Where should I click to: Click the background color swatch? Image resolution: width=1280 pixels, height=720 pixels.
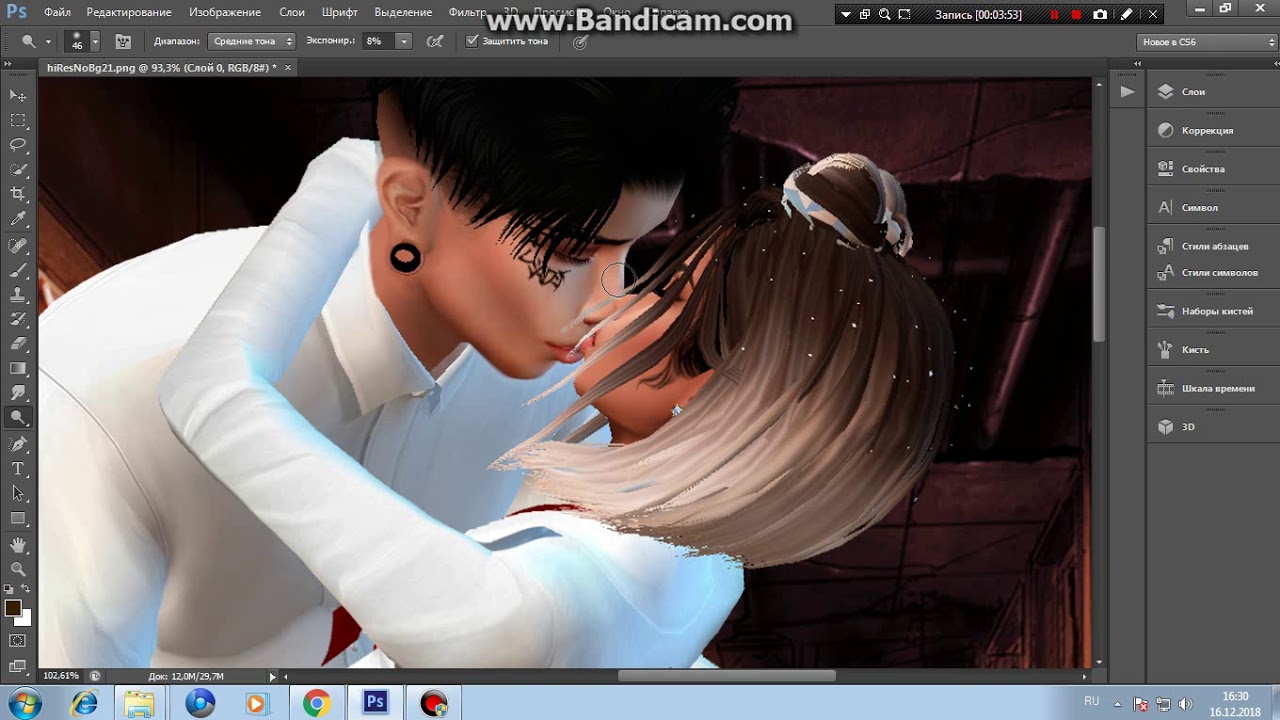[x=26, y=619]
